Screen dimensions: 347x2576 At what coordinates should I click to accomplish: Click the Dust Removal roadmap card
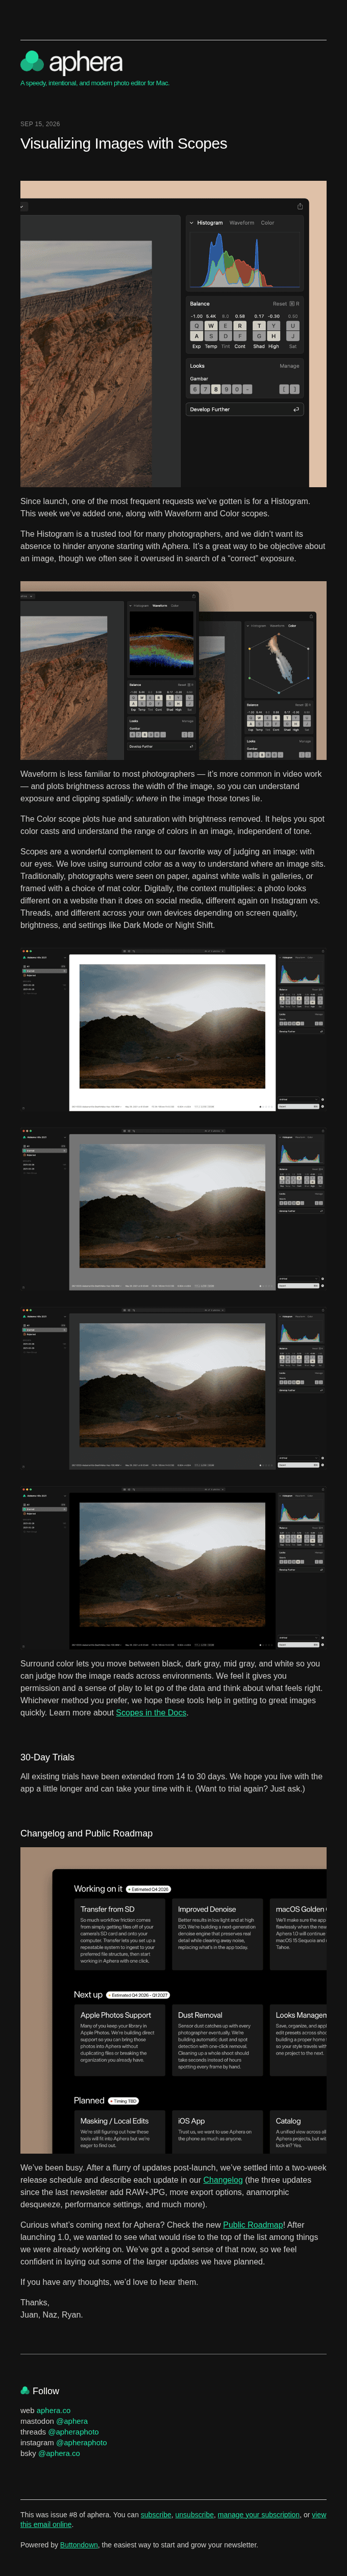(x=217, y=2040)
